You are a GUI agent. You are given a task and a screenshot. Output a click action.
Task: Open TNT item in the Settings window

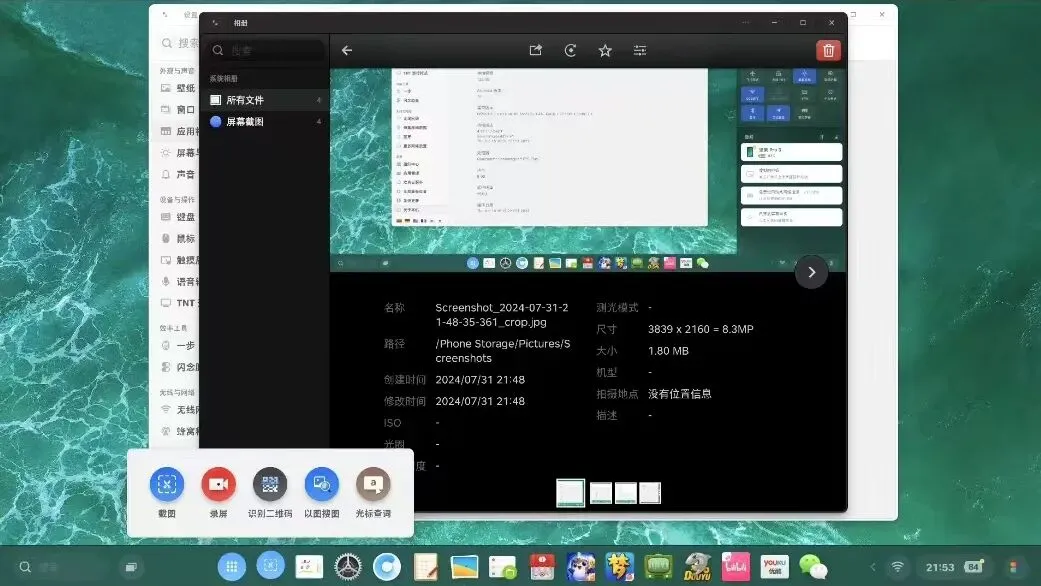tap(179, 303)
